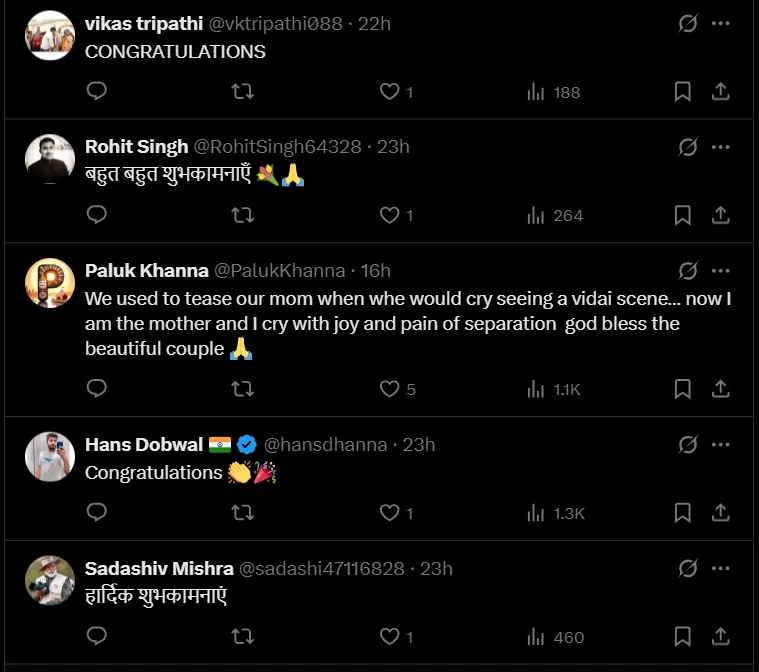
Task: View 264 views analytics on Rohit's tweet
Action: click(x=554, y=215)
